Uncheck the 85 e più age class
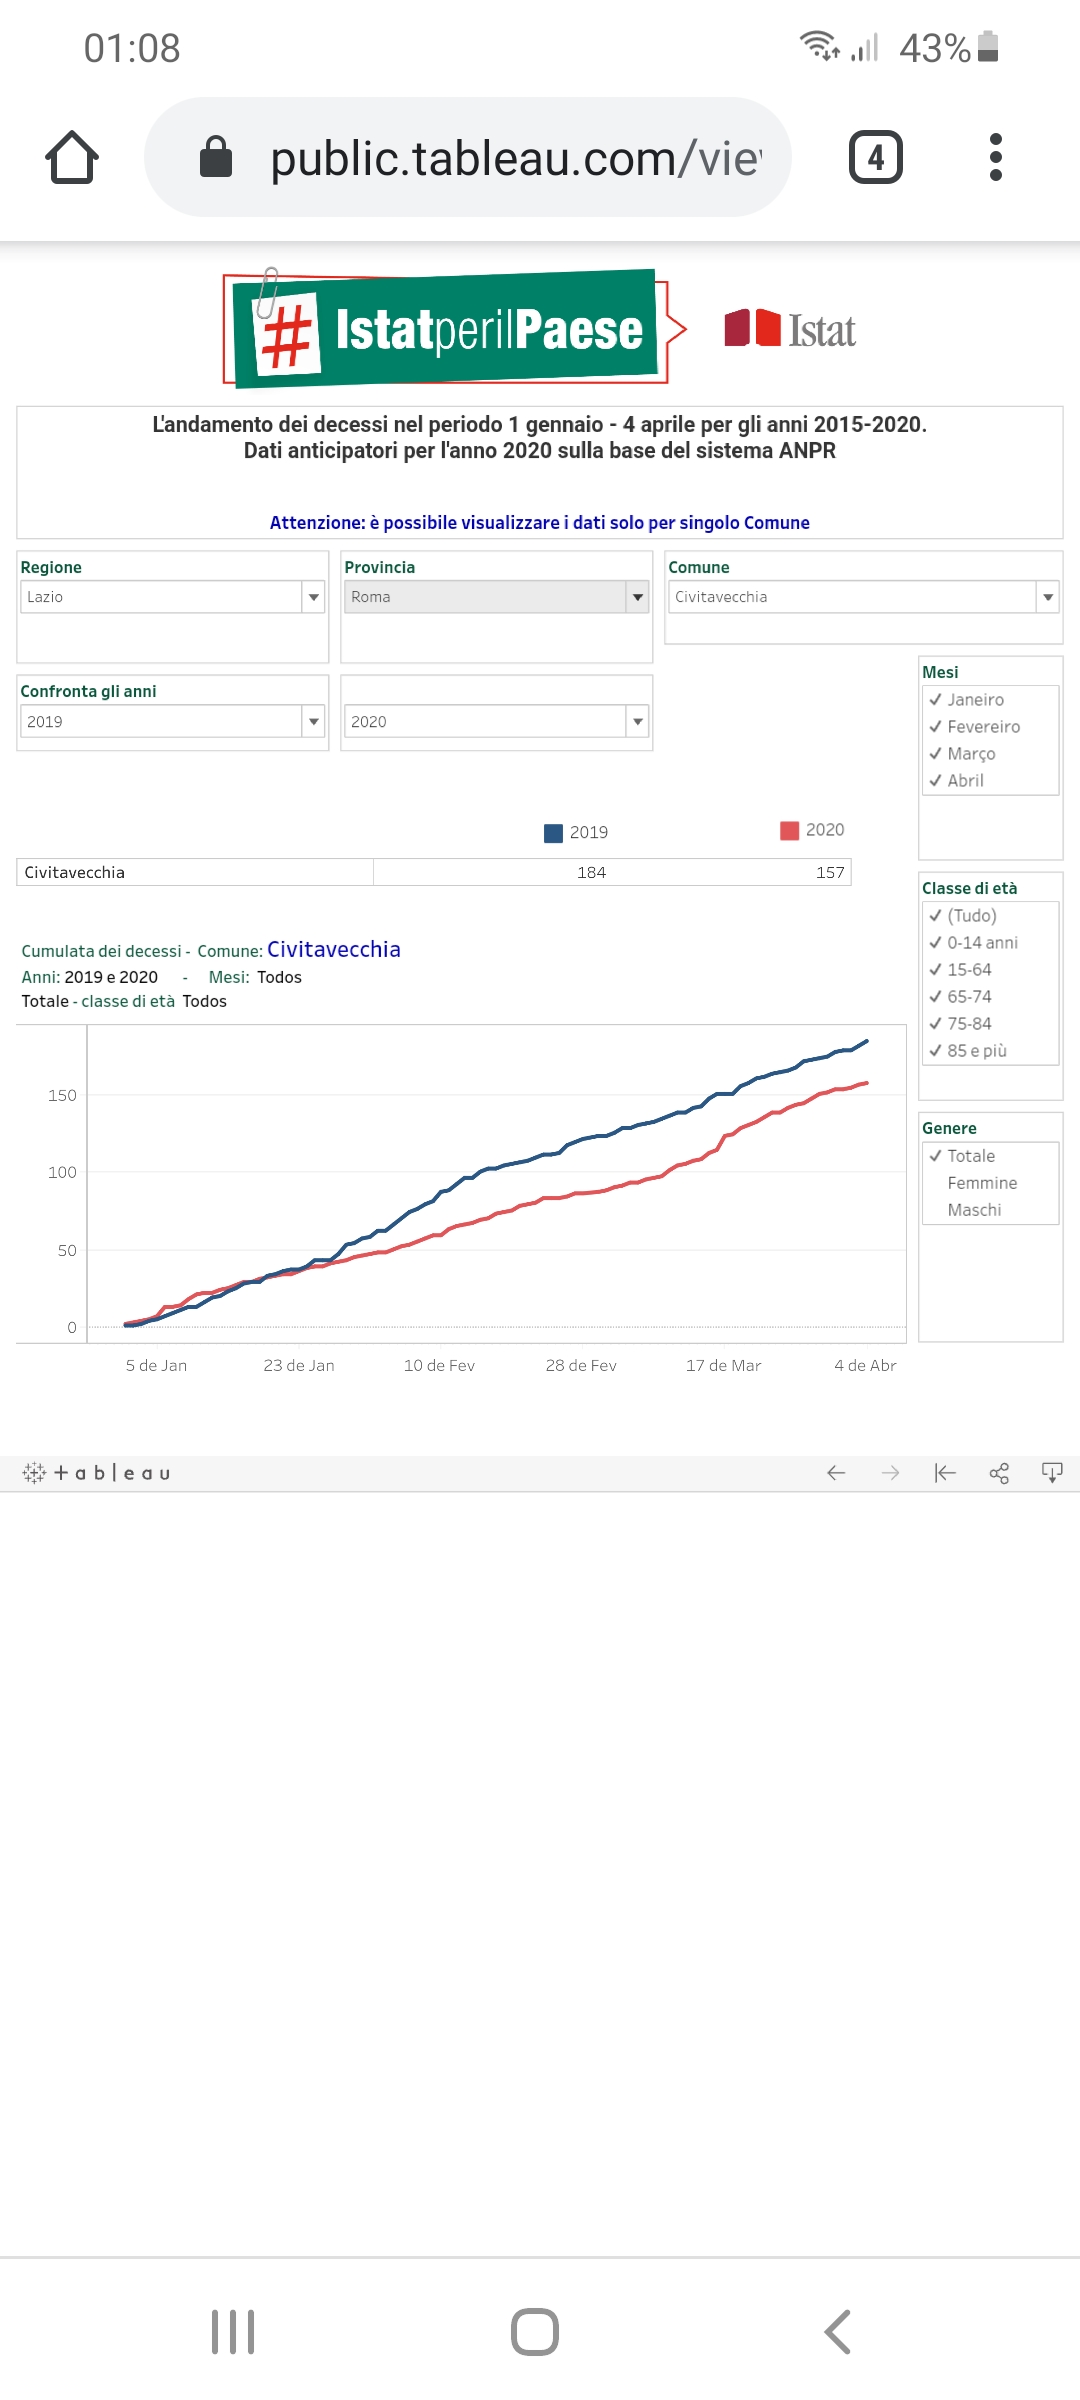The image size is (1080, 2400). 936,1051
